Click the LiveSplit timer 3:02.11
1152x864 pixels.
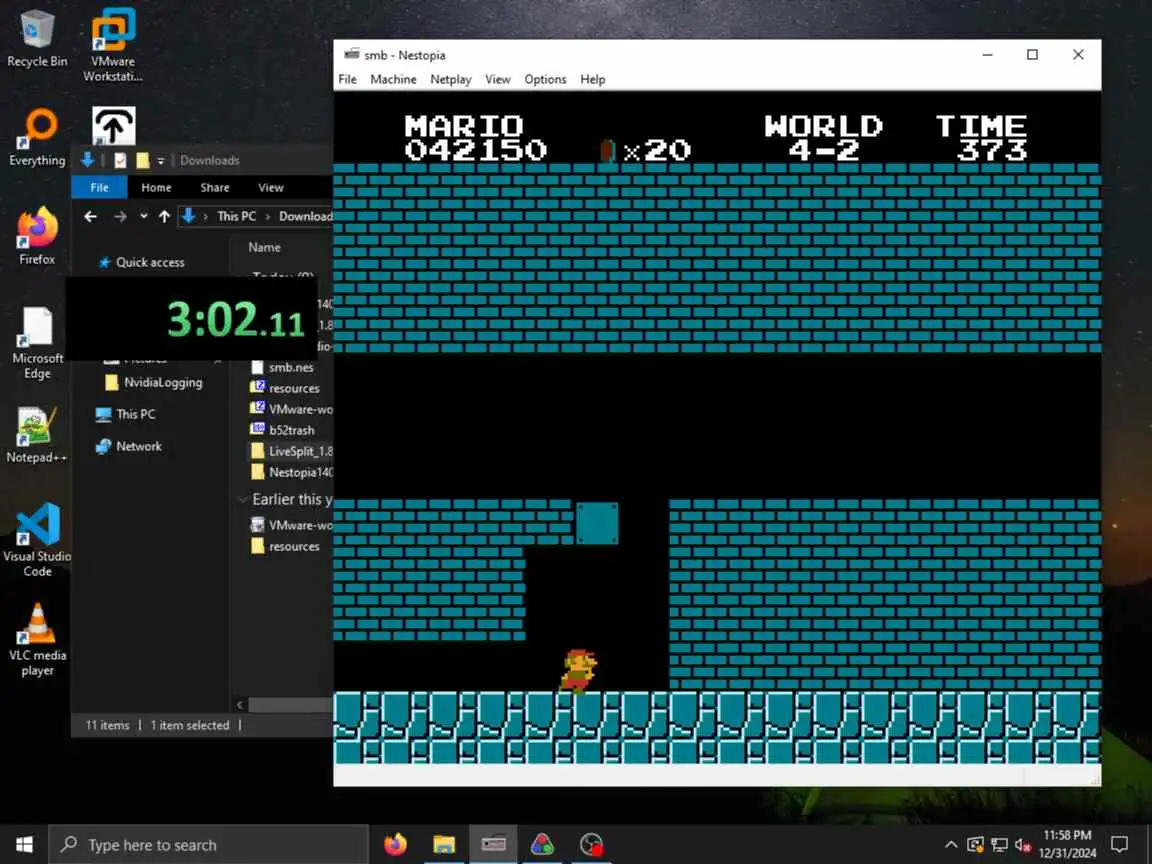(x=235, y=320)
